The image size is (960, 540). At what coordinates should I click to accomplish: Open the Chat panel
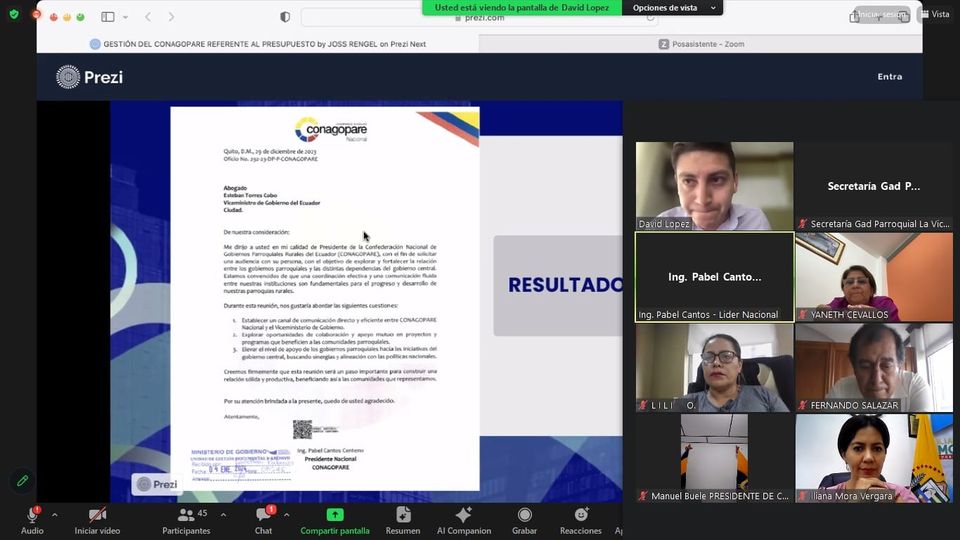263,515
